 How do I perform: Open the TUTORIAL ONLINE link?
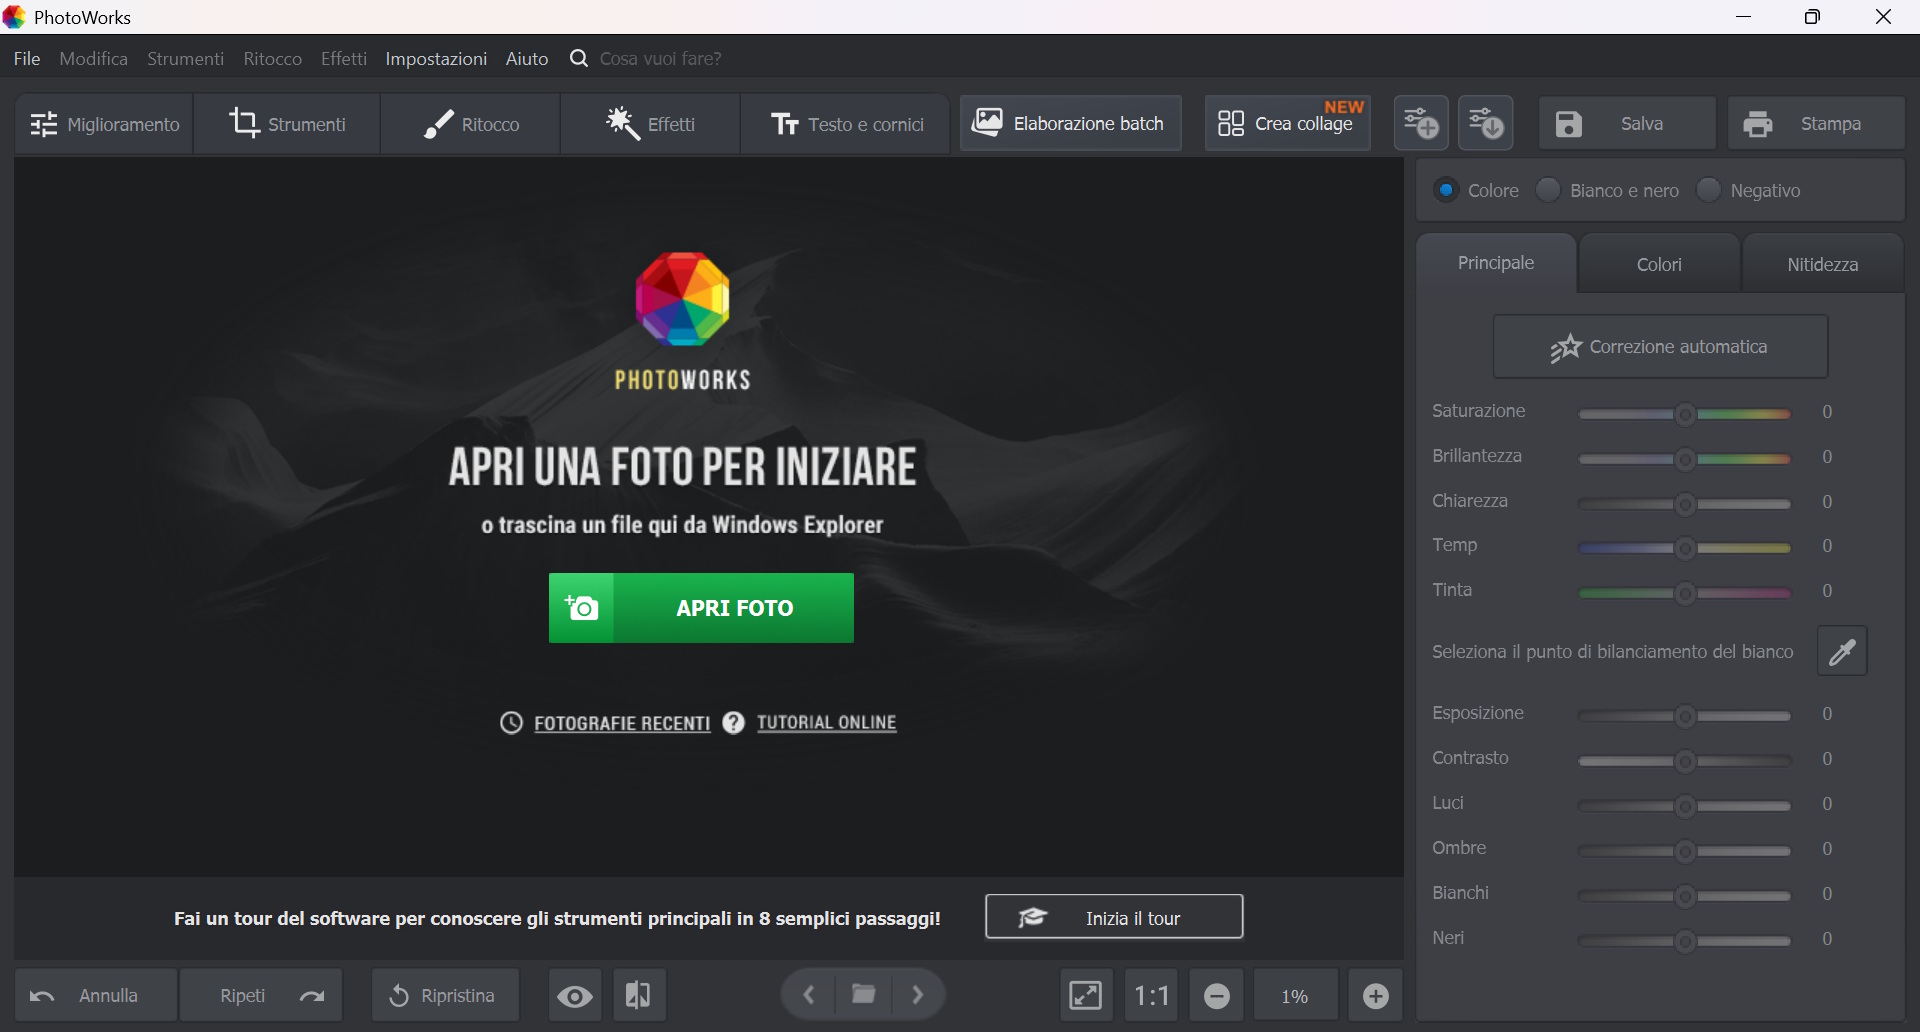(x=826, y=723)
